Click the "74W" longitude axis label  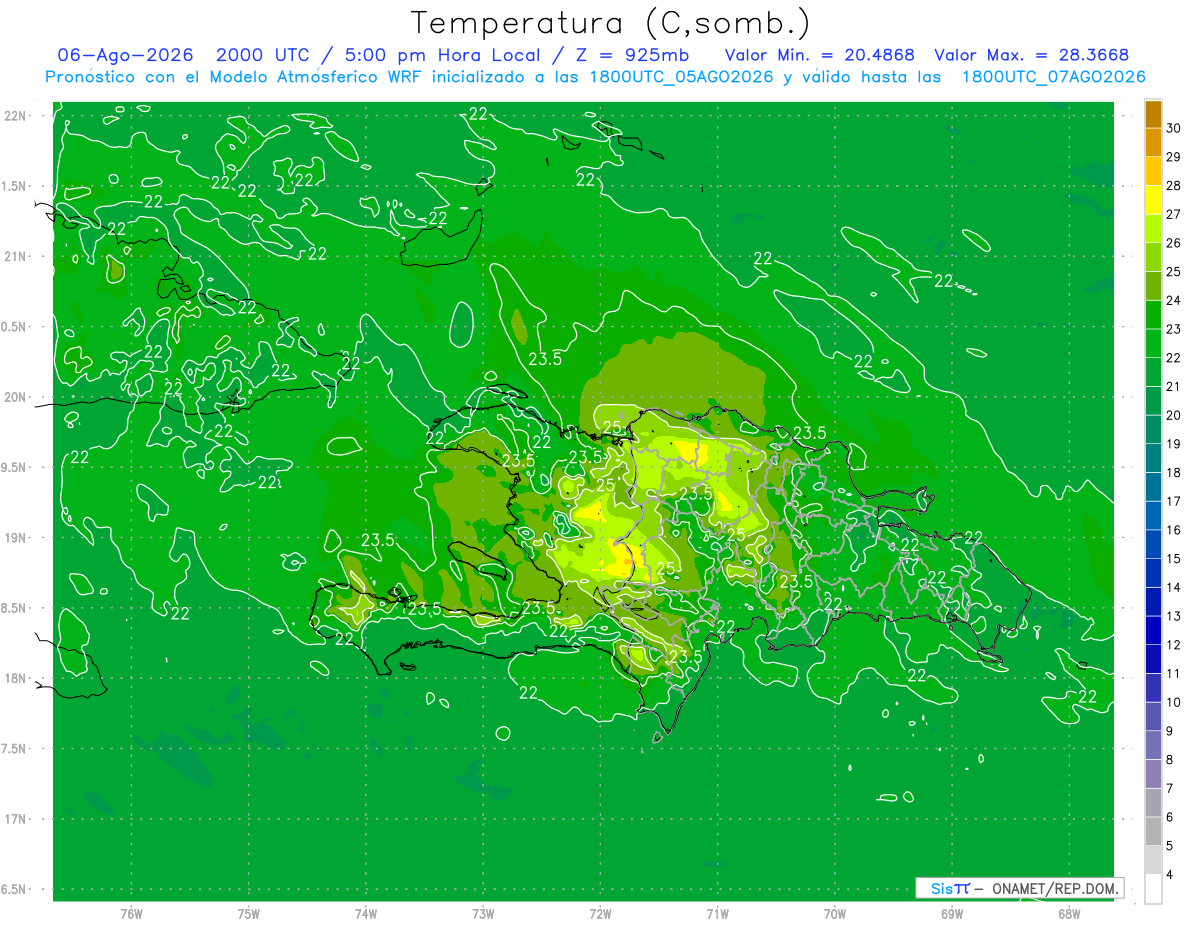[366, 914]
